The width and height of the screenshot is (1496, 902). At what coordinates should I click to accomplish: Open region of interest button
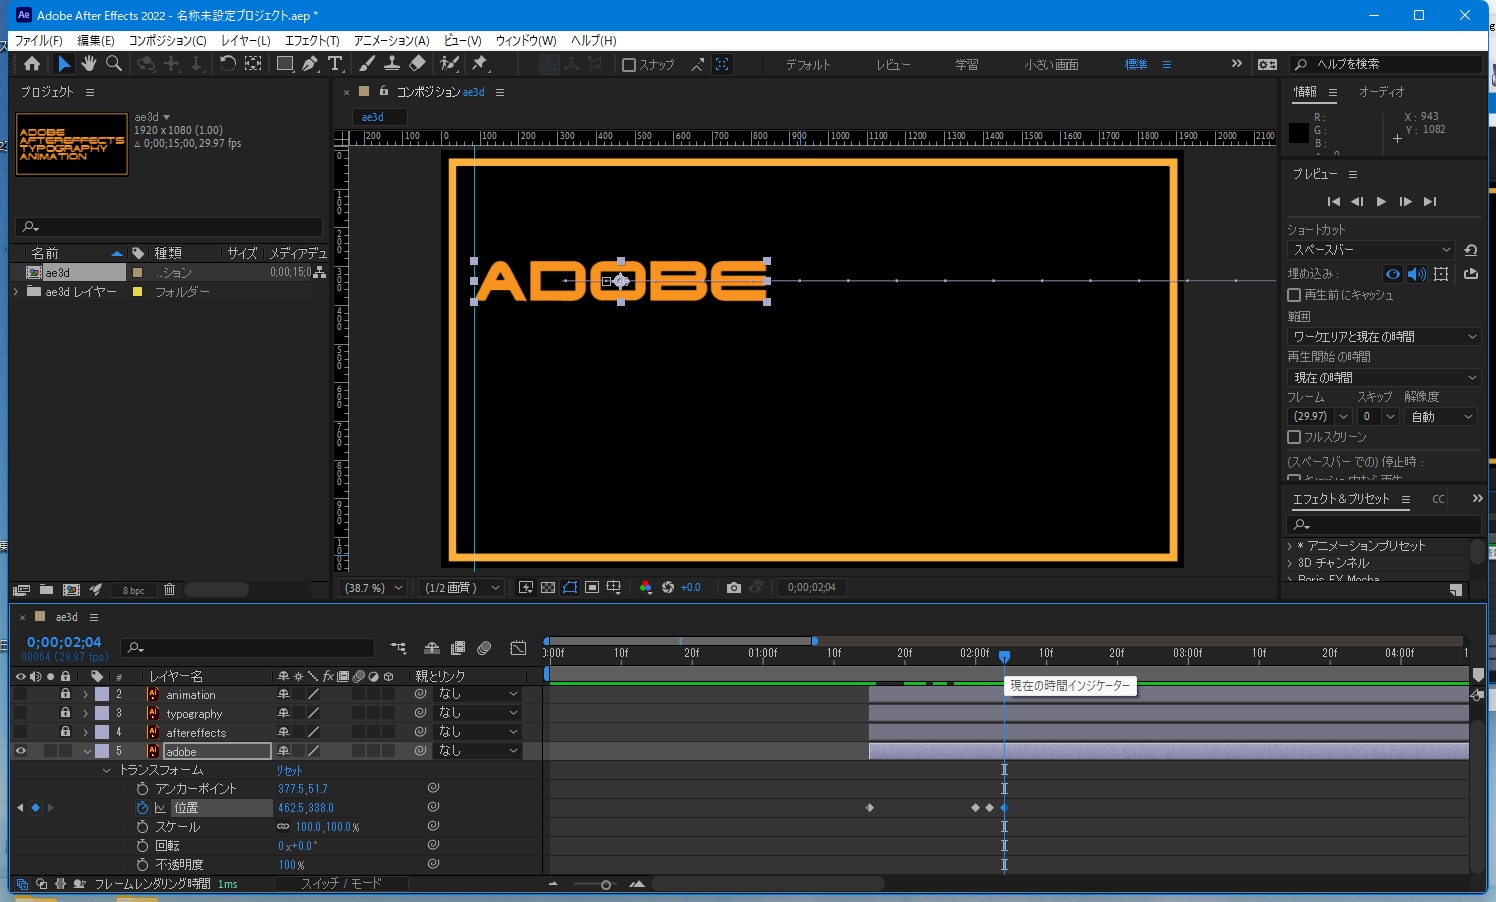[592, 588]
